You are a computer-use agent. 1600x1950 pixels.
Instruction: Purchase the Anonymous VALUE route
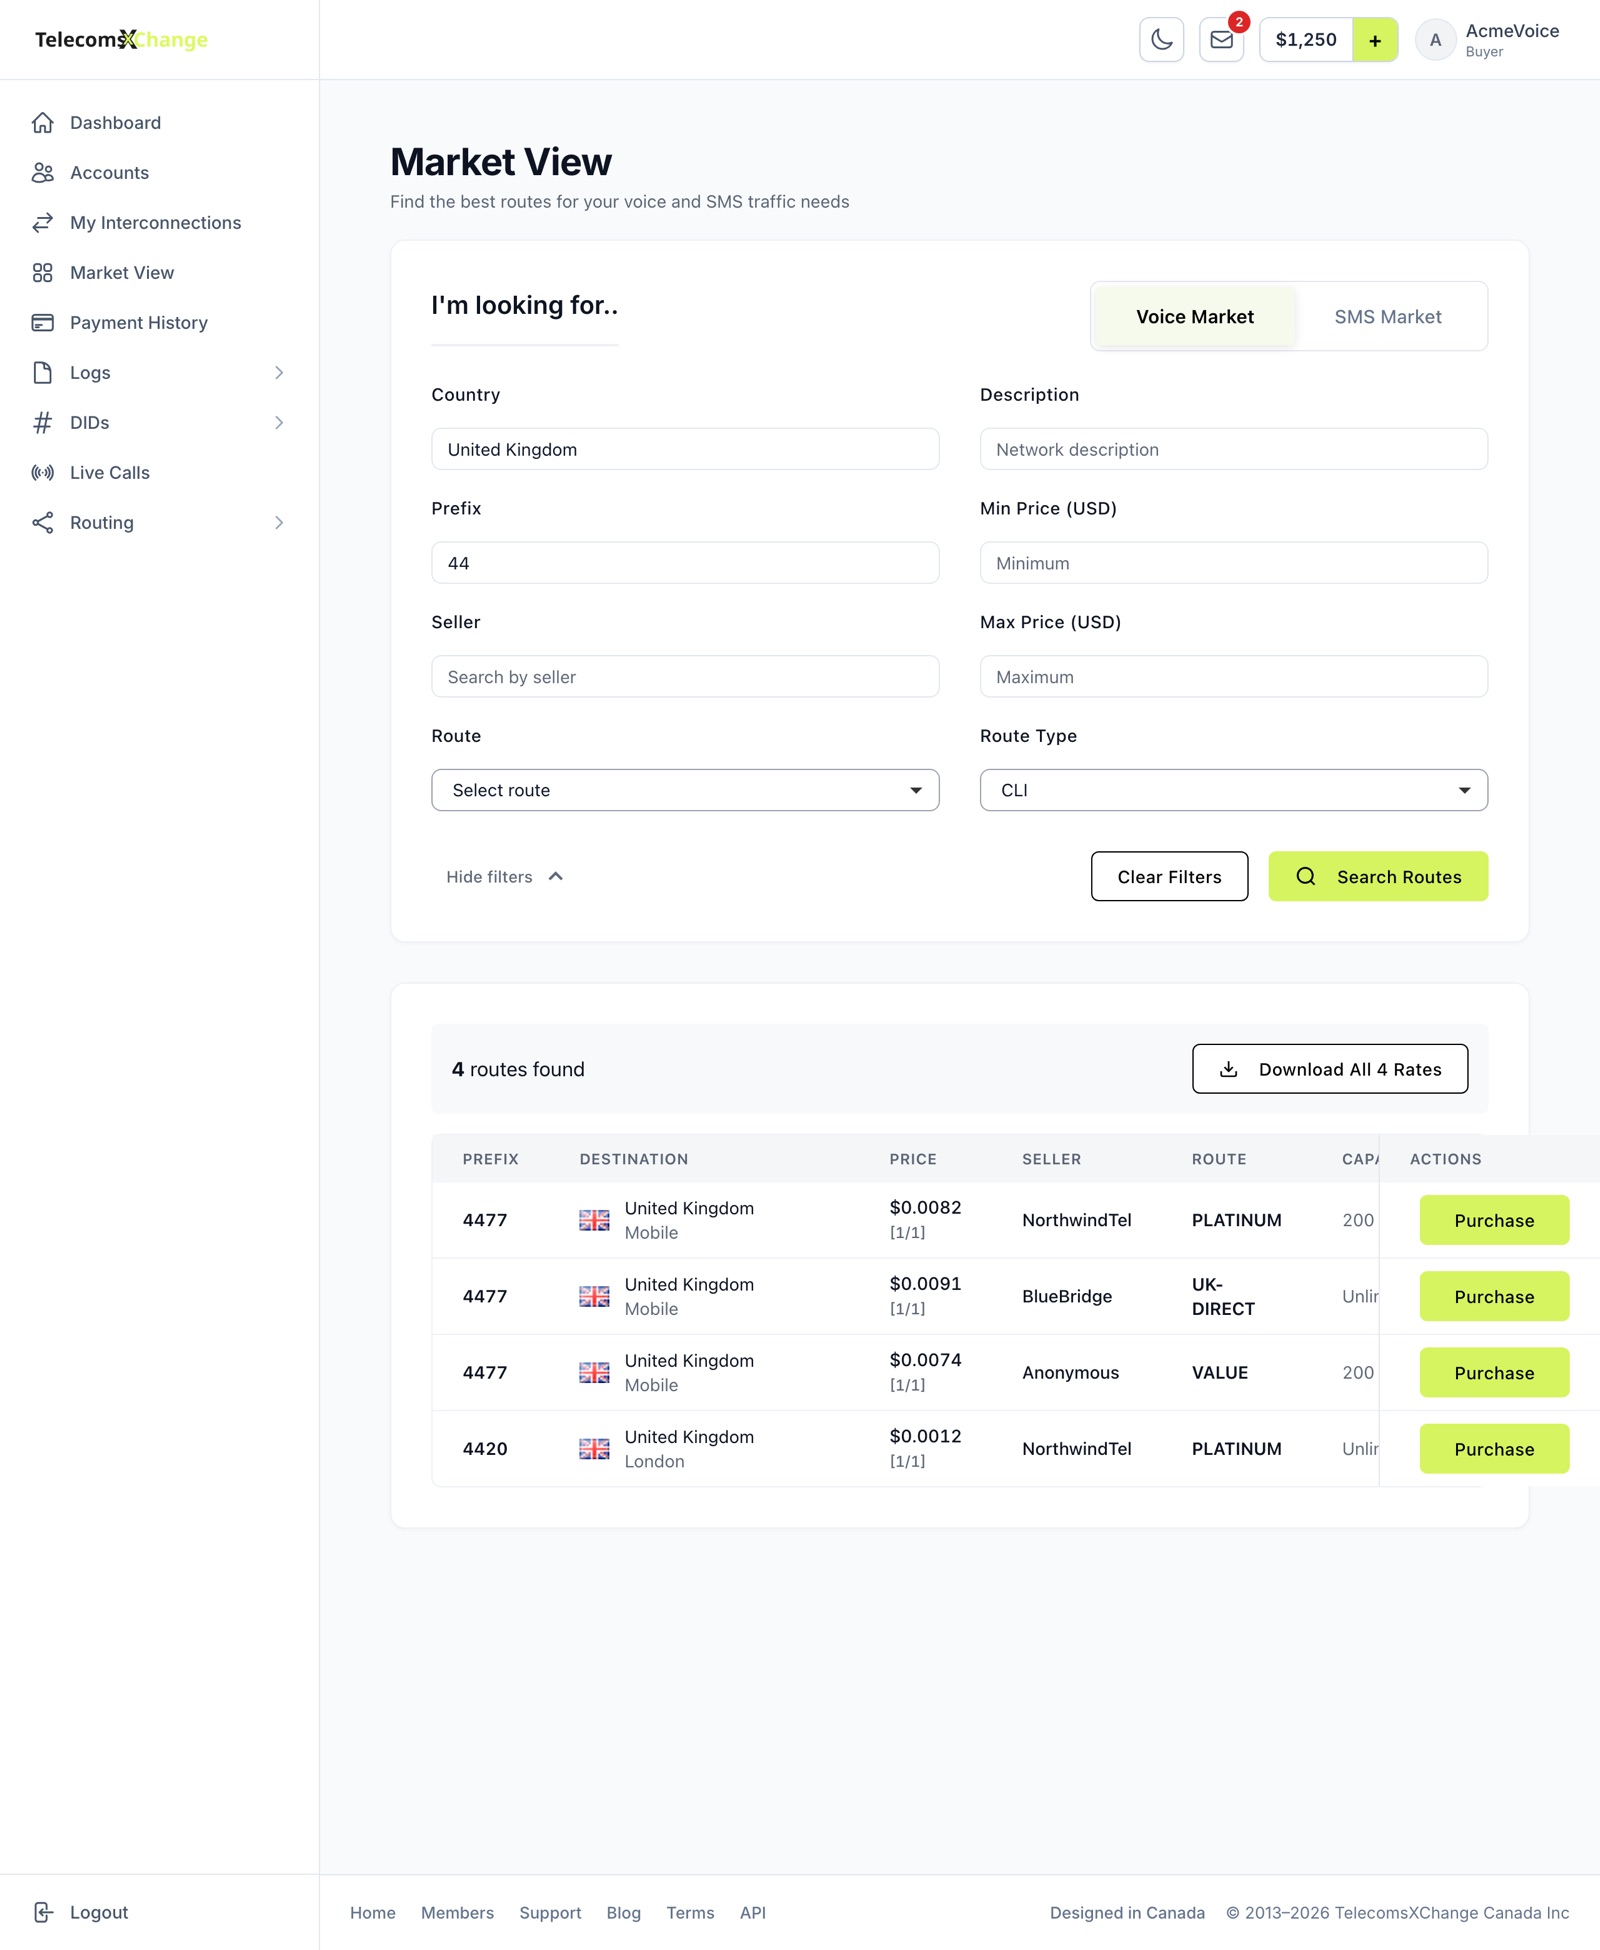pyautogui.click(x=1494, y=1373)
